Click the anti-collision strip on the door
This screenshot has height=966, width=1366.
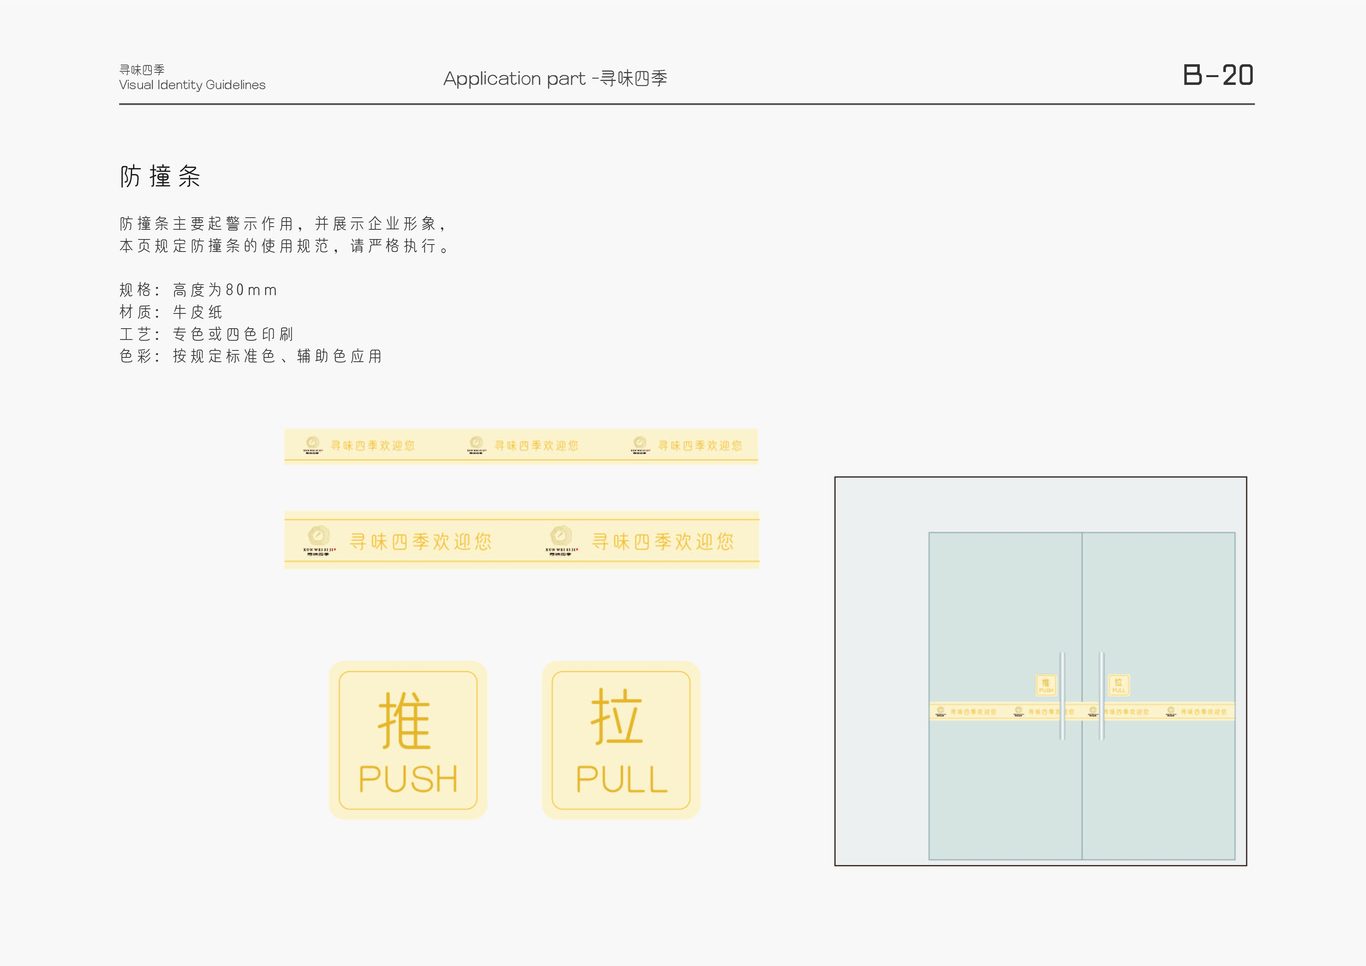[x=1082, y=711]
